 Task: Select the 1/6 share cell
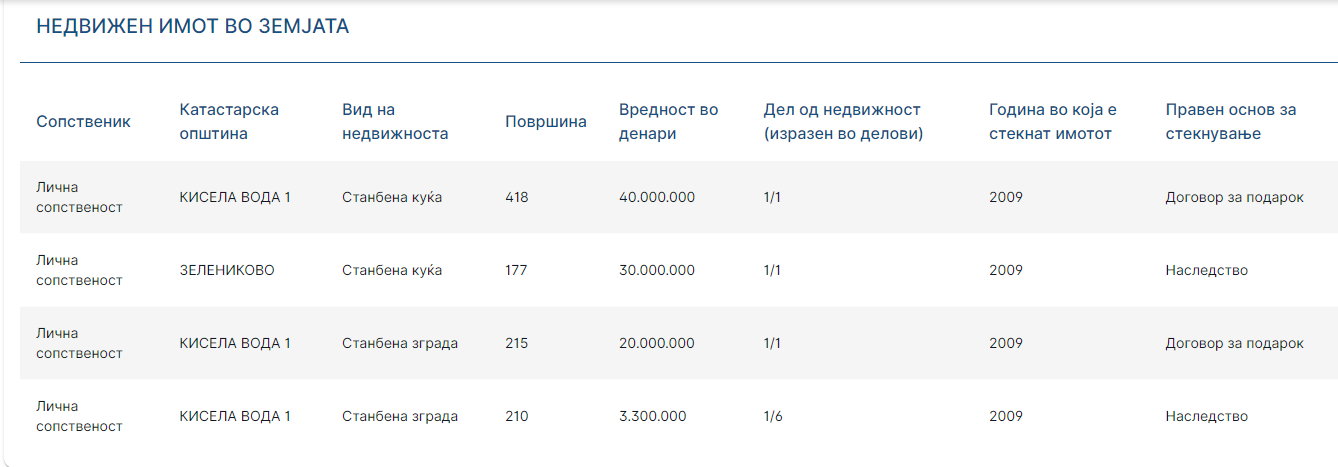click(x=773, y=416)
